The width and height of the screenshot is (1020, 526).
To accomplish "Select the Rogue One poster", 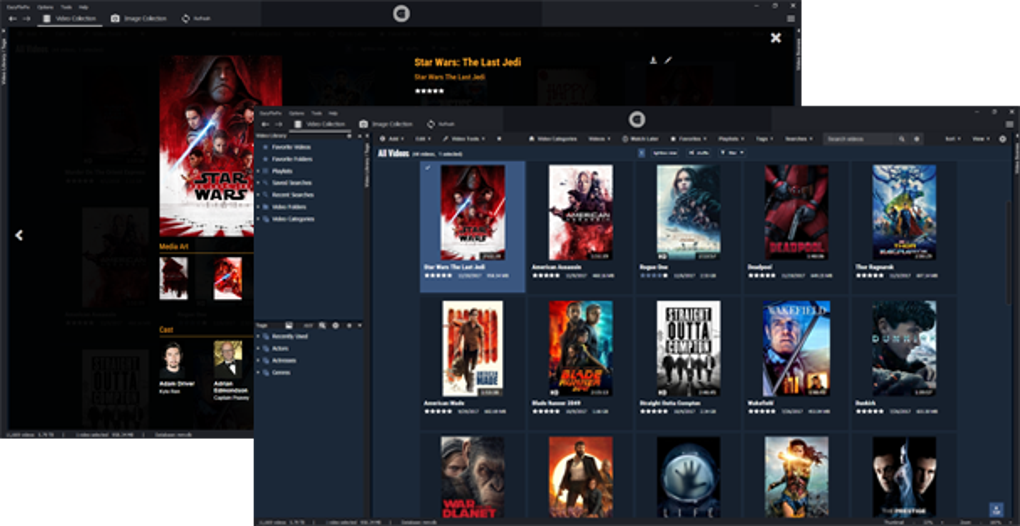I will click(x=688, y=213).
